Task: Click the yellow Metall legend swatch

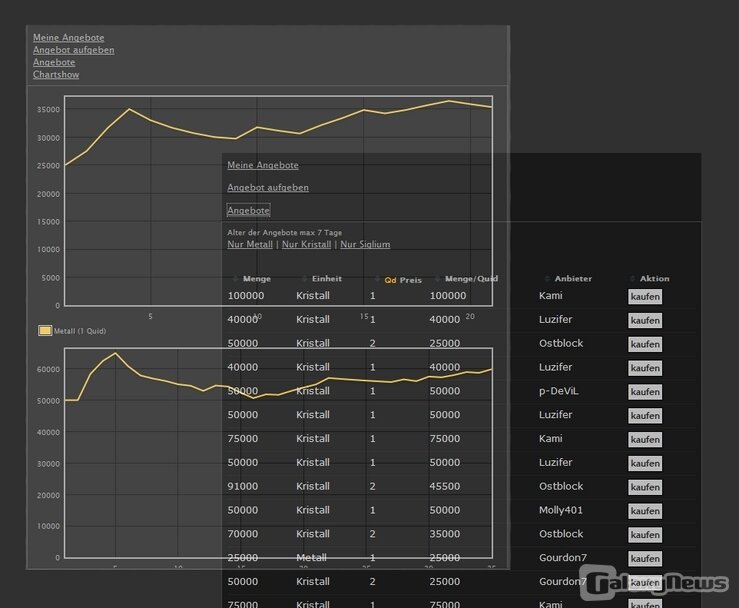Action: pos(45,330)
